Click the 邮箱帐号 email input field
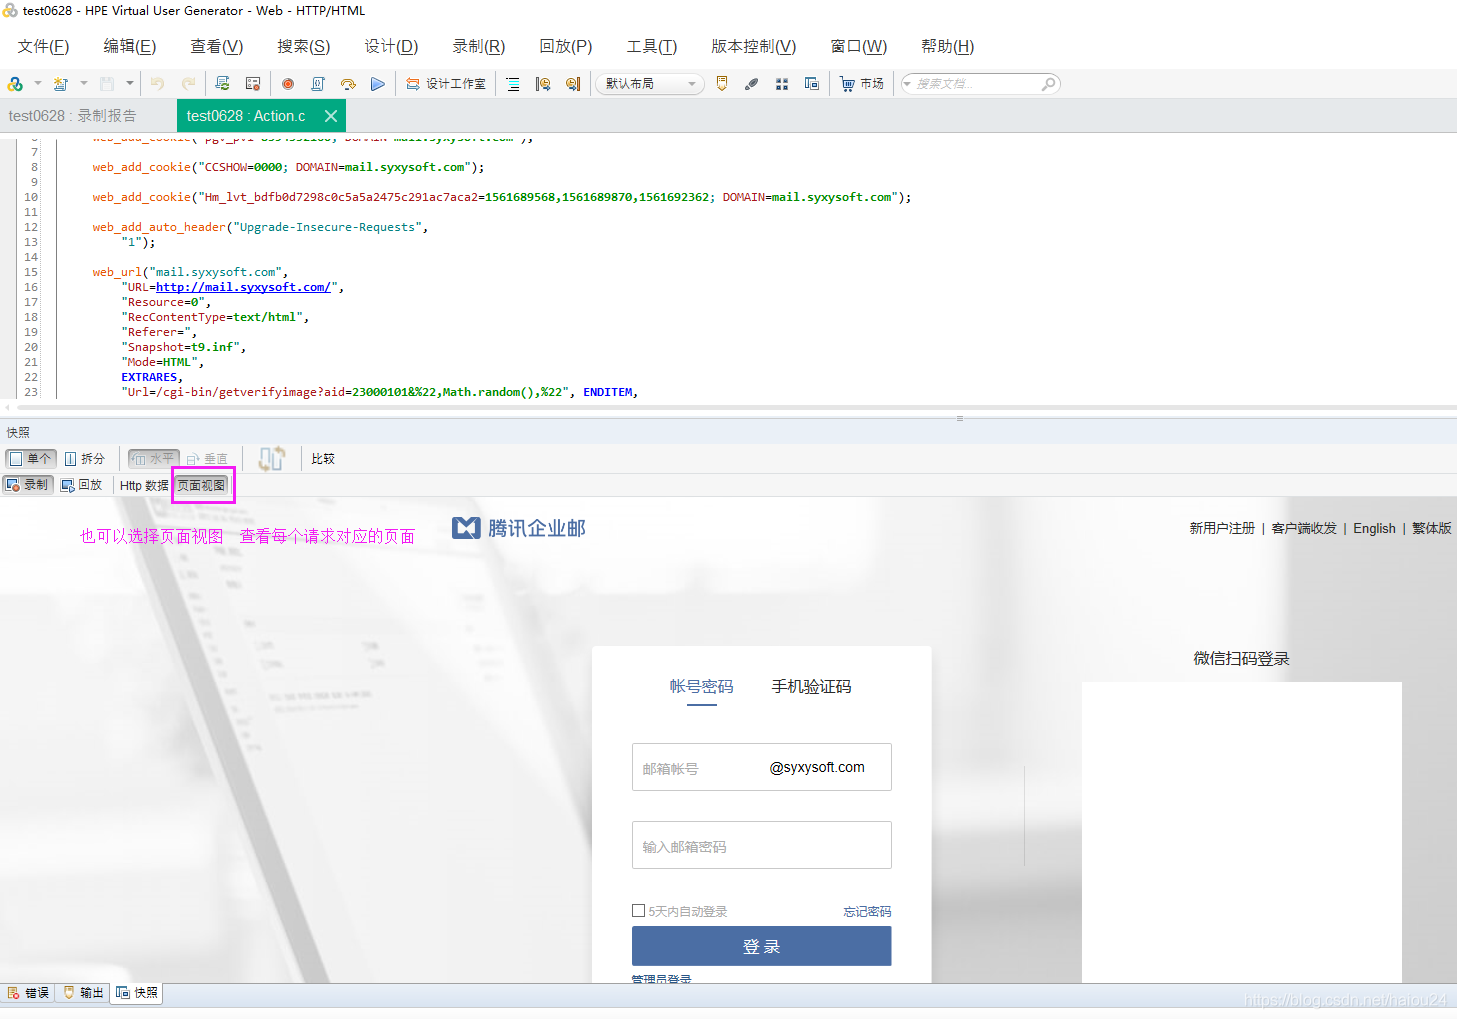This screenshot has height=1019, width=1457. [762, 767]
